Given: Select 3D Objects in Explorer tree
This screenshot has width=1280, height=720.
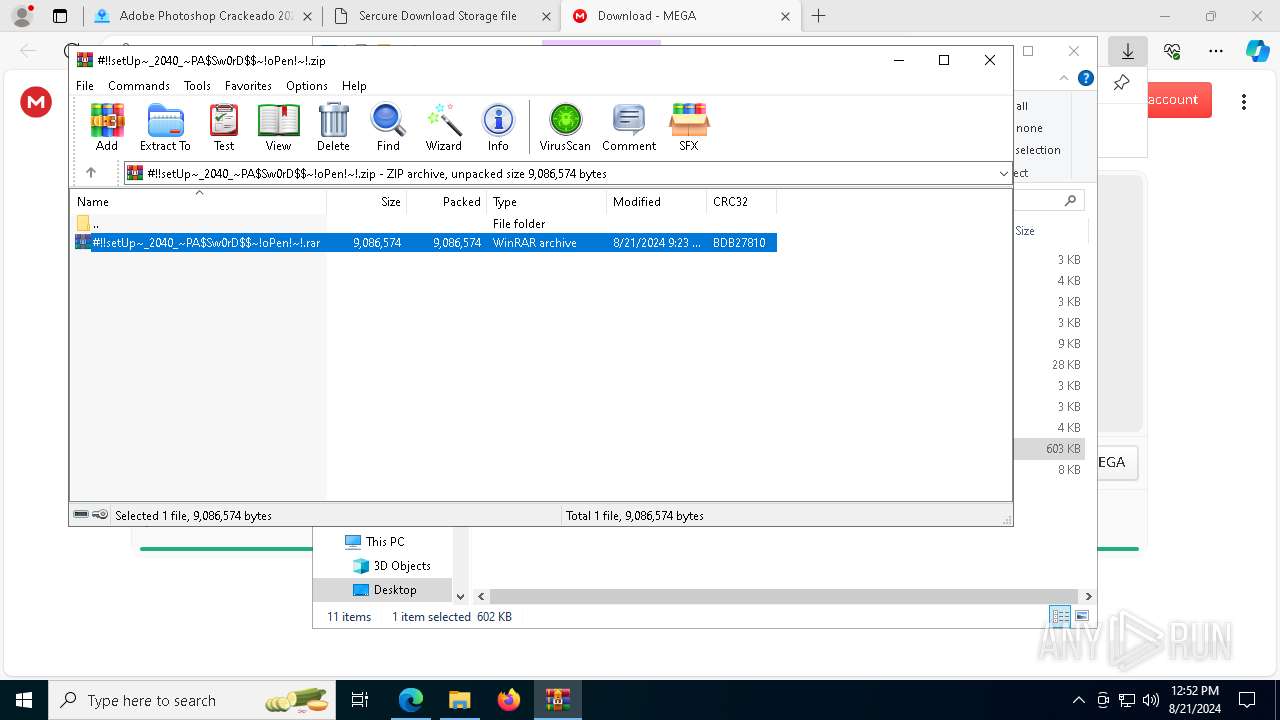Looking at the screenshot, I should (392, 565).
